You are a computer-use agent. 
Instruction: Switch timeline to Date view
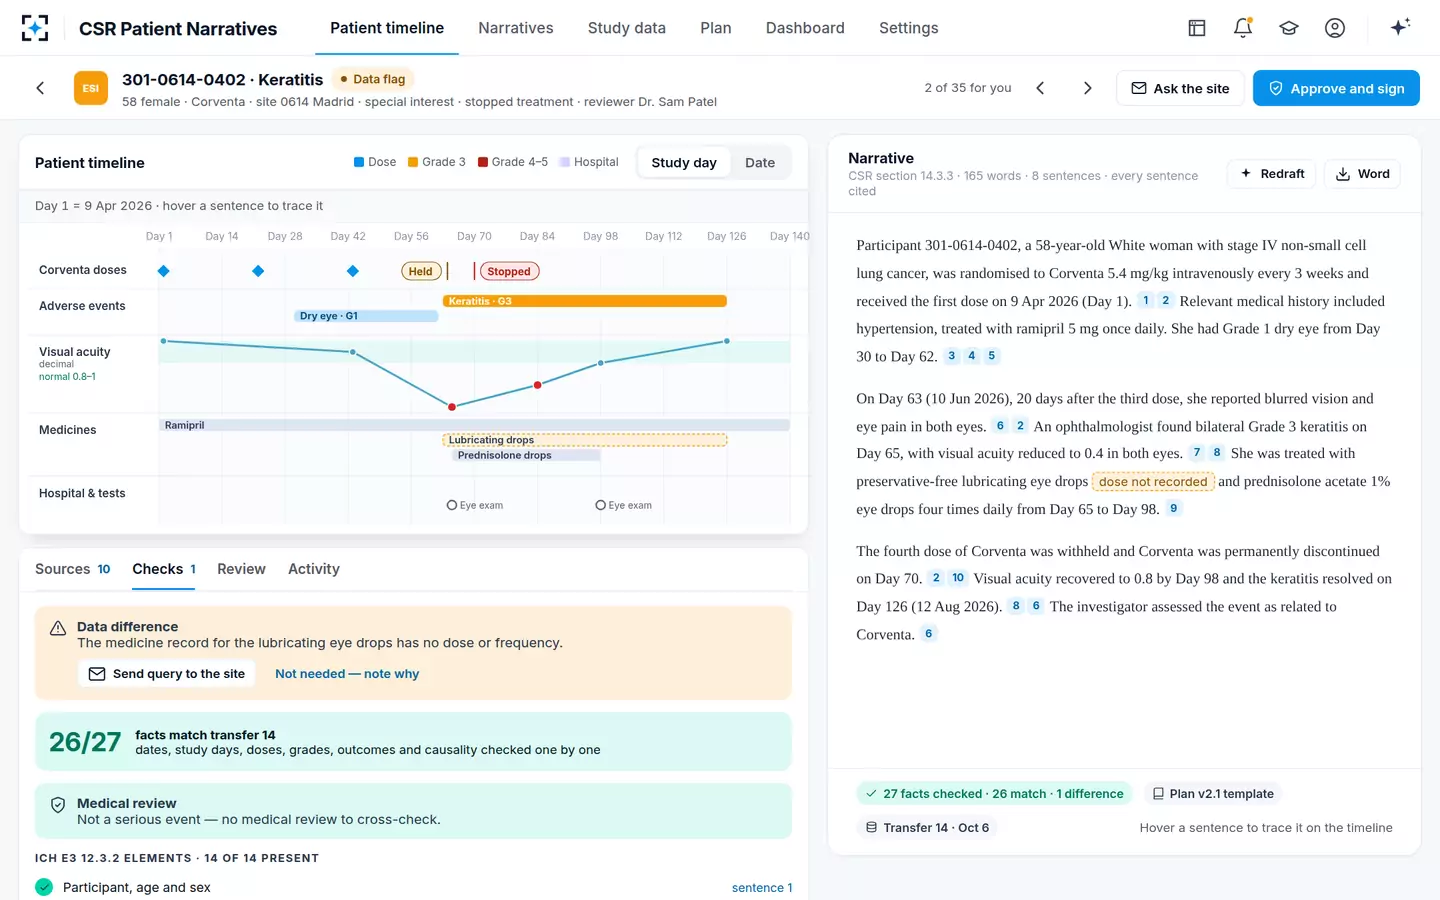pyautogui.click(x=760, y=163)
